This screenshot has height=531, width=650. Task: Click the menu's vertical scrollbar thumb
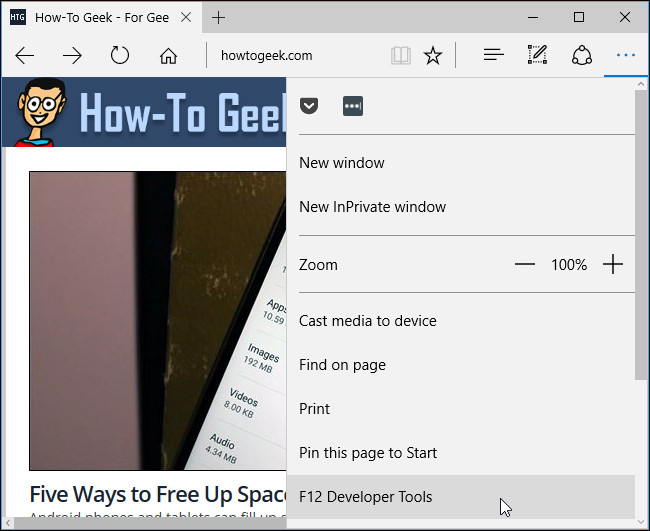tap(641, 234)
